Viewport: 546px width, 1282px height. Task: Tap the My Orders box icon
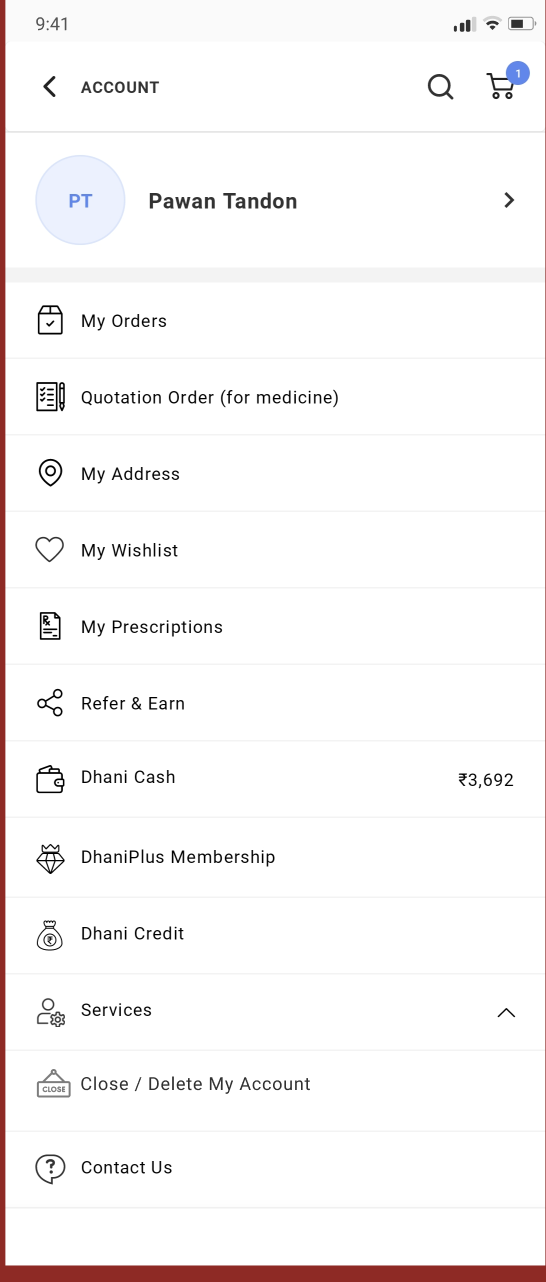click(x=50, y=320)
